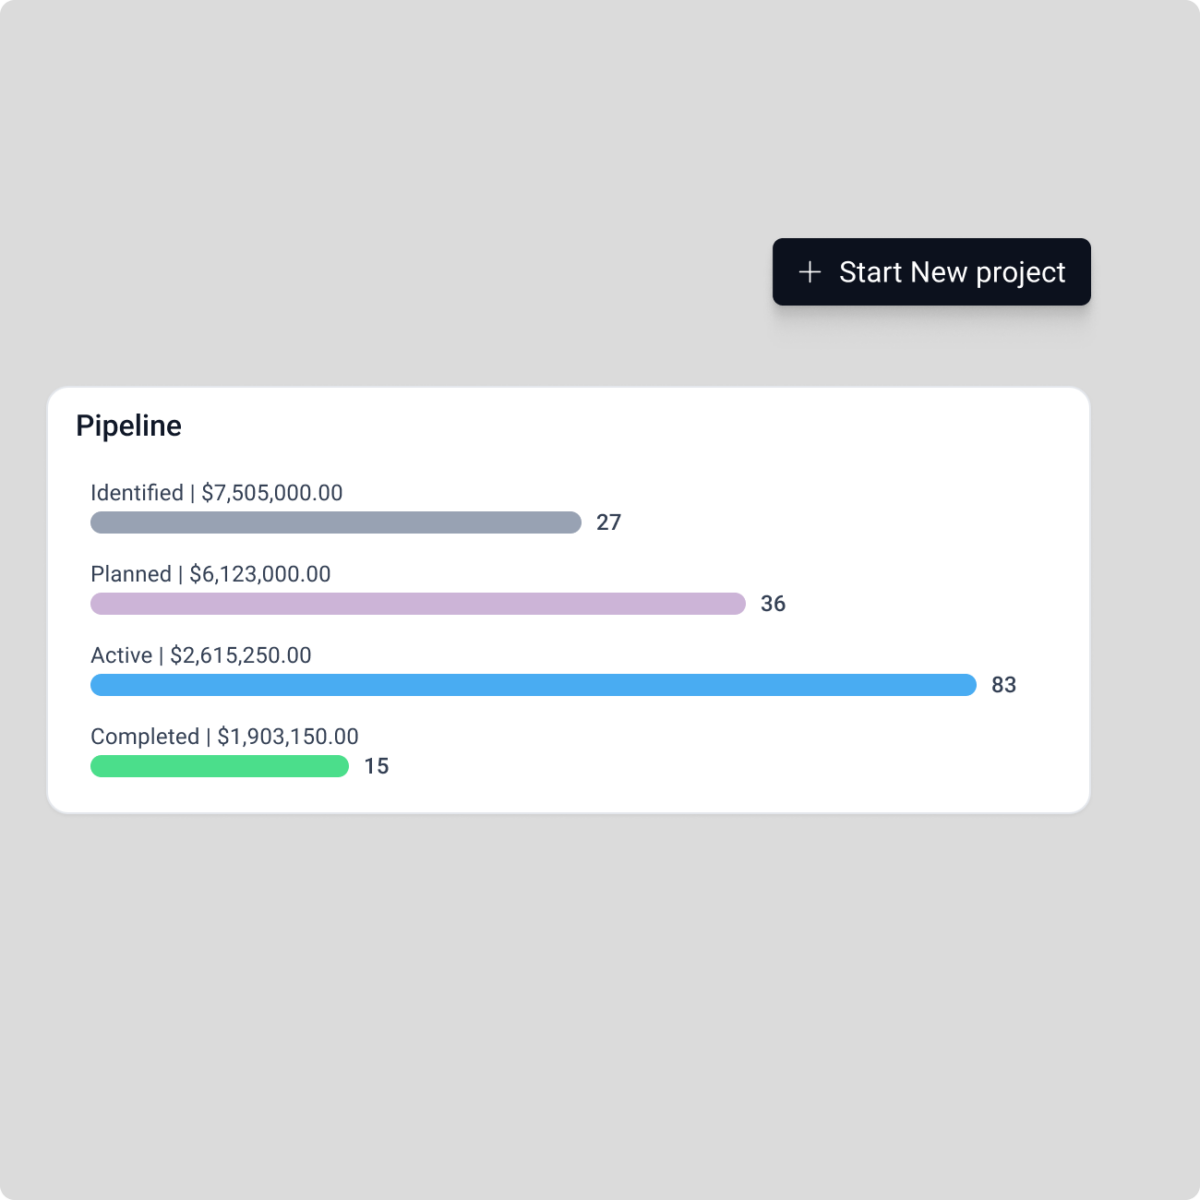Click the count 15 beside Completed bar

377,766
